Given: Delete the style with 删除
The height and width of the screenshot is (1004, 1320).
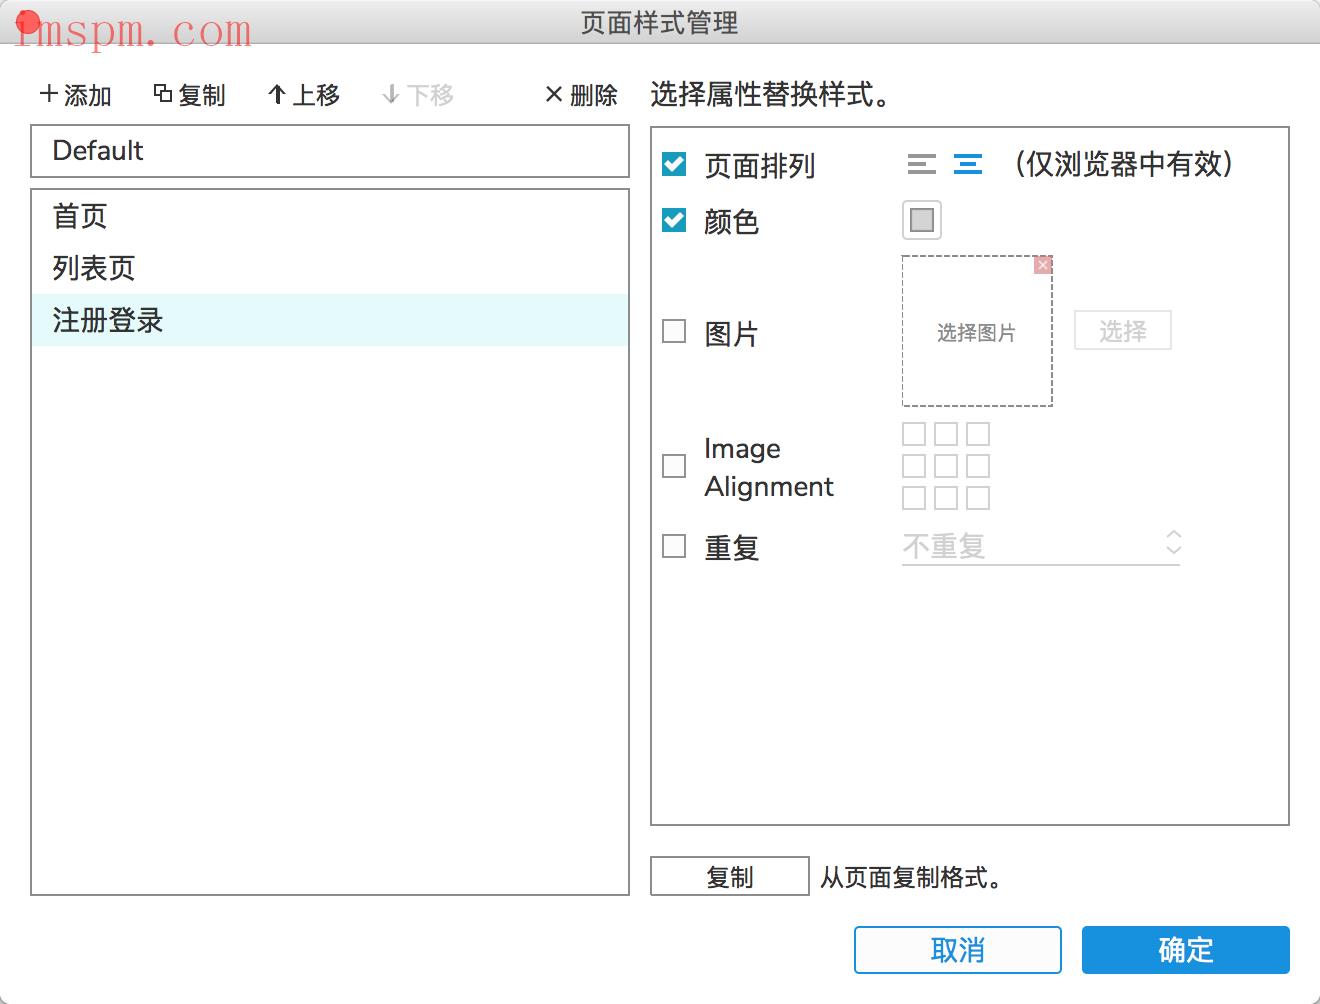Looking at the screenshot, I should [581, 95].
